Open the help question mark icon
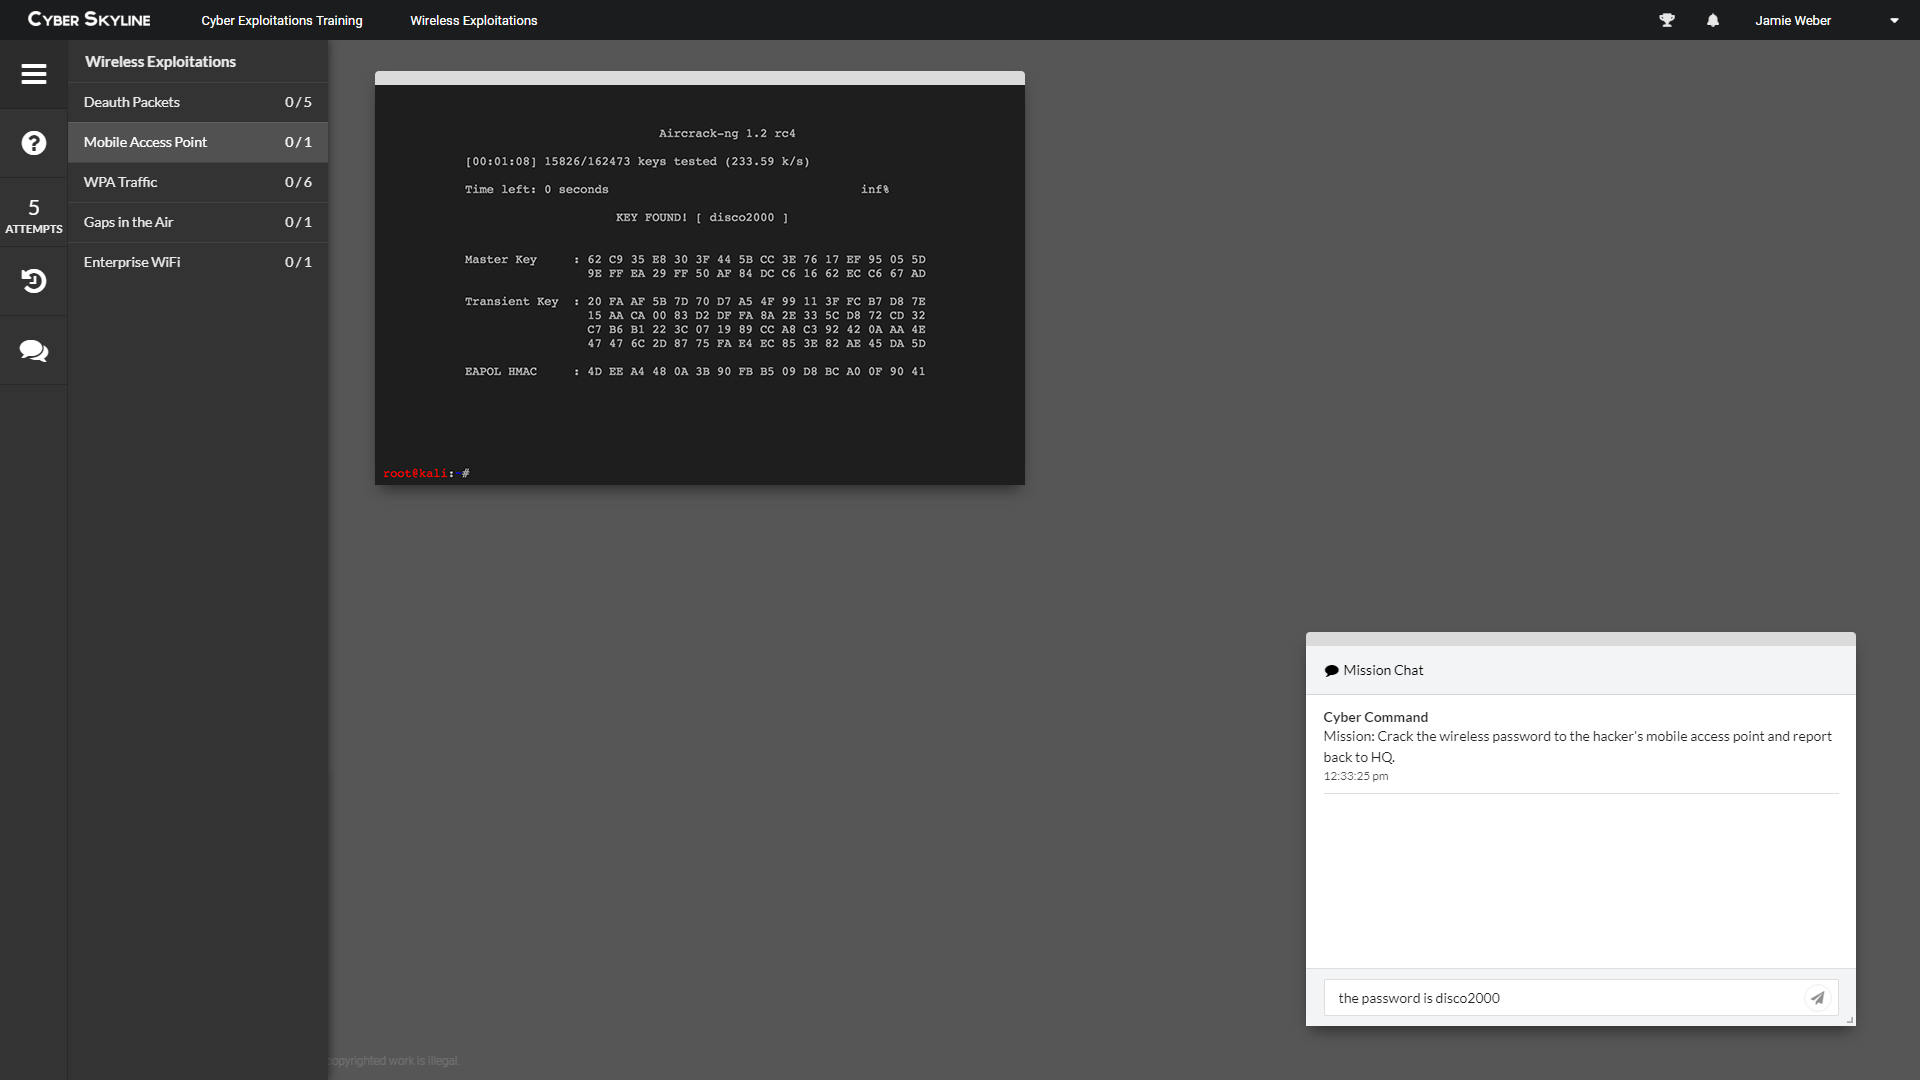The image size is (1920, 1080). point(34,143)
